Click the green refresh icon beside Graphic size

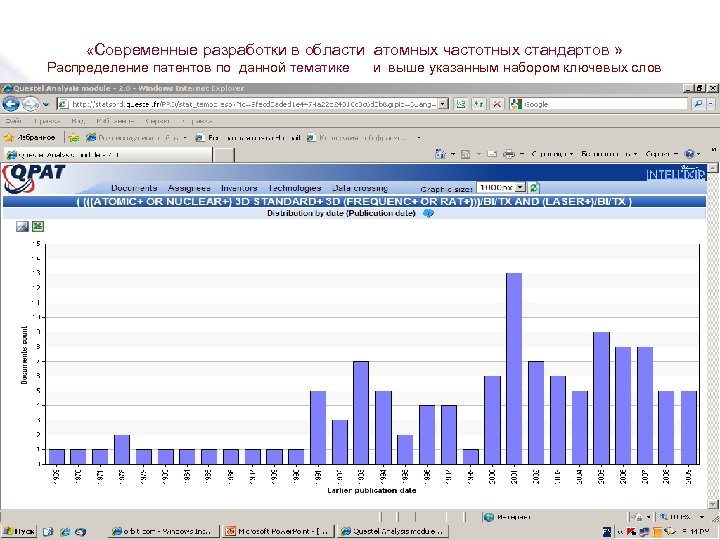pos(534,187)
